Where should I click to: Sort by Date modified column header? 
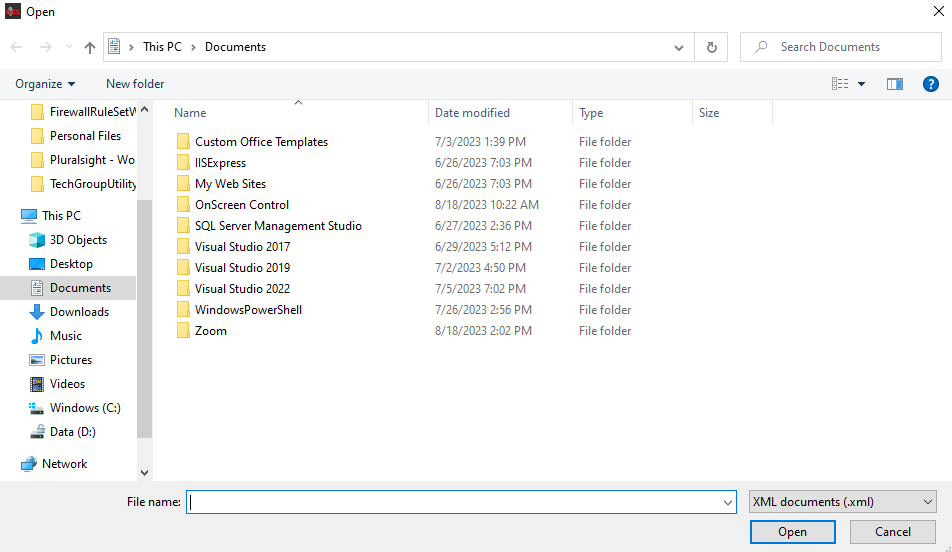tap(472, 113)
